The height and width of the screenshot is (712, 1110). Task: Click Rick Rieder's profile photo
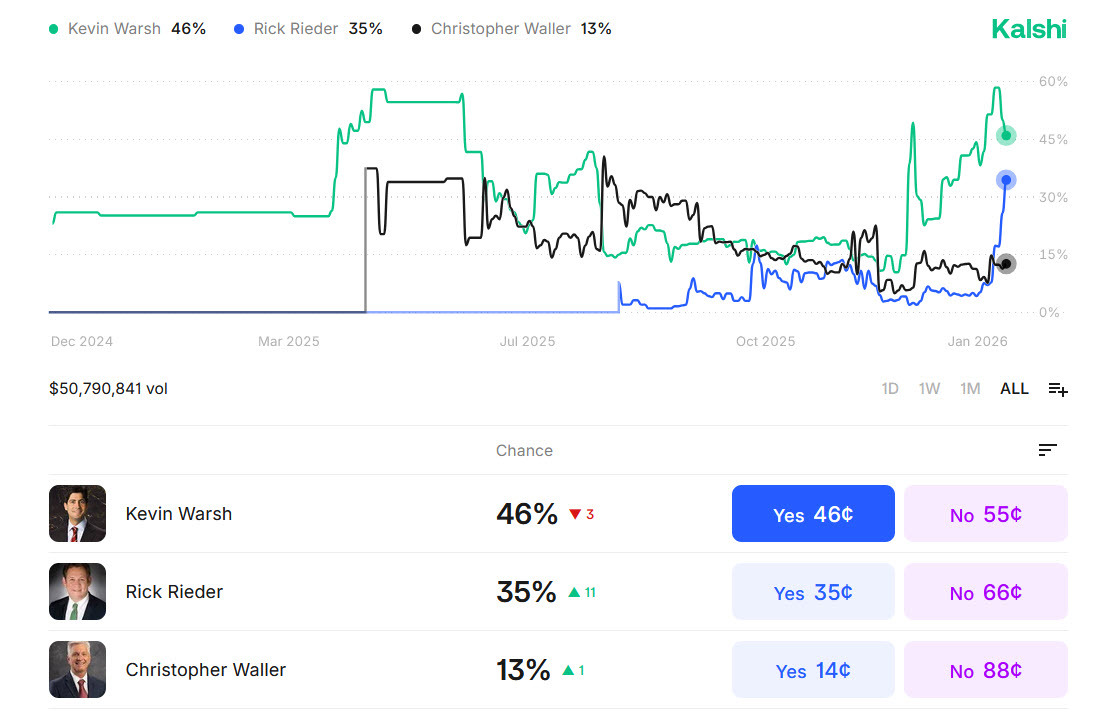pos(77,592)
